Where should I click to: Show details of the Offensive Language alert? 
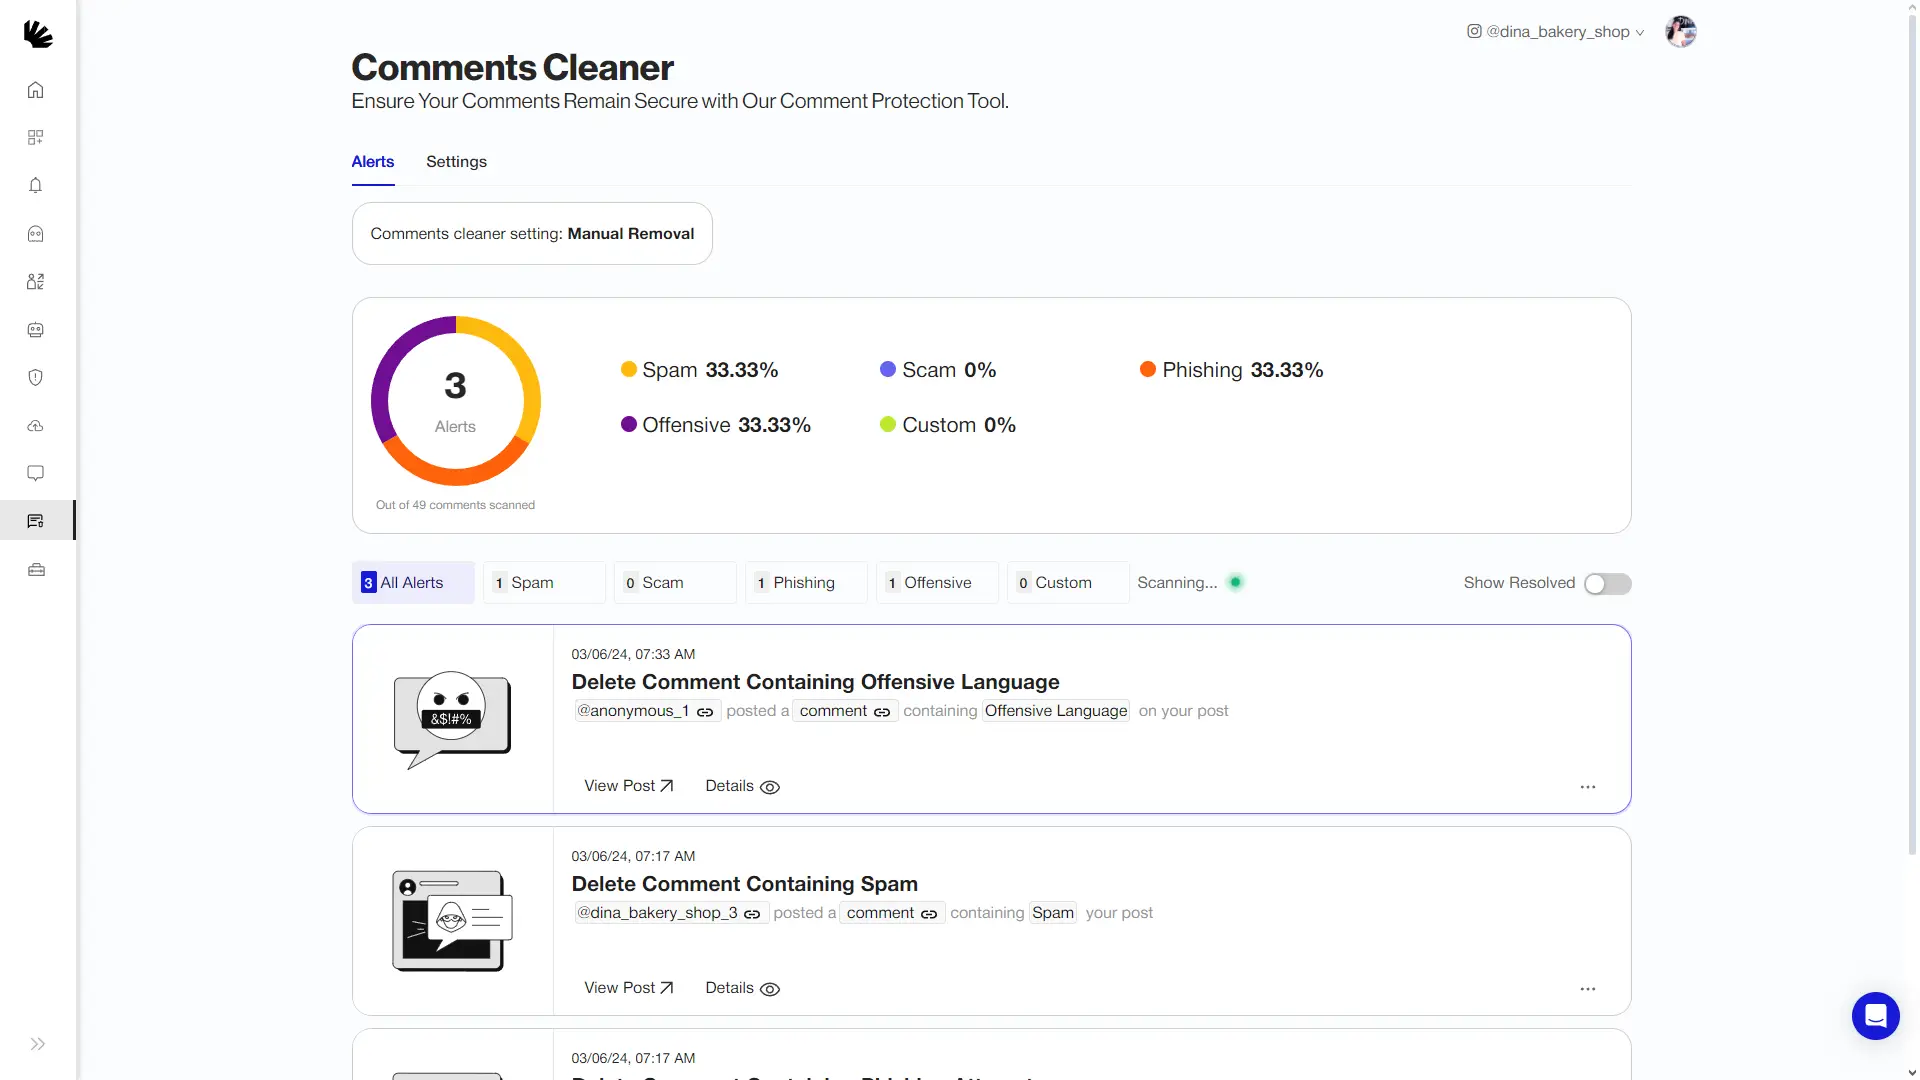click(742, 787)
